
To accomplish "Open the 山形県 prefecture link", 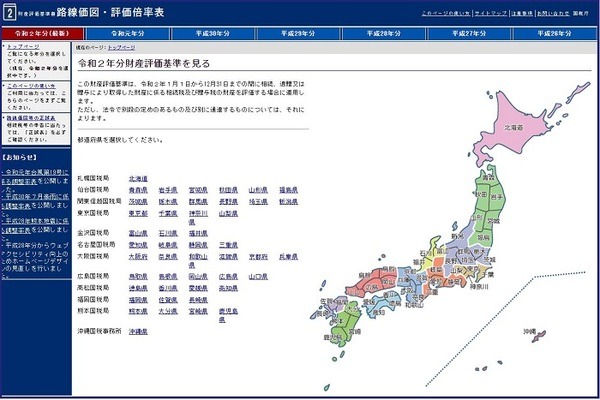I will pyautogui.click(x=258, y=190).
